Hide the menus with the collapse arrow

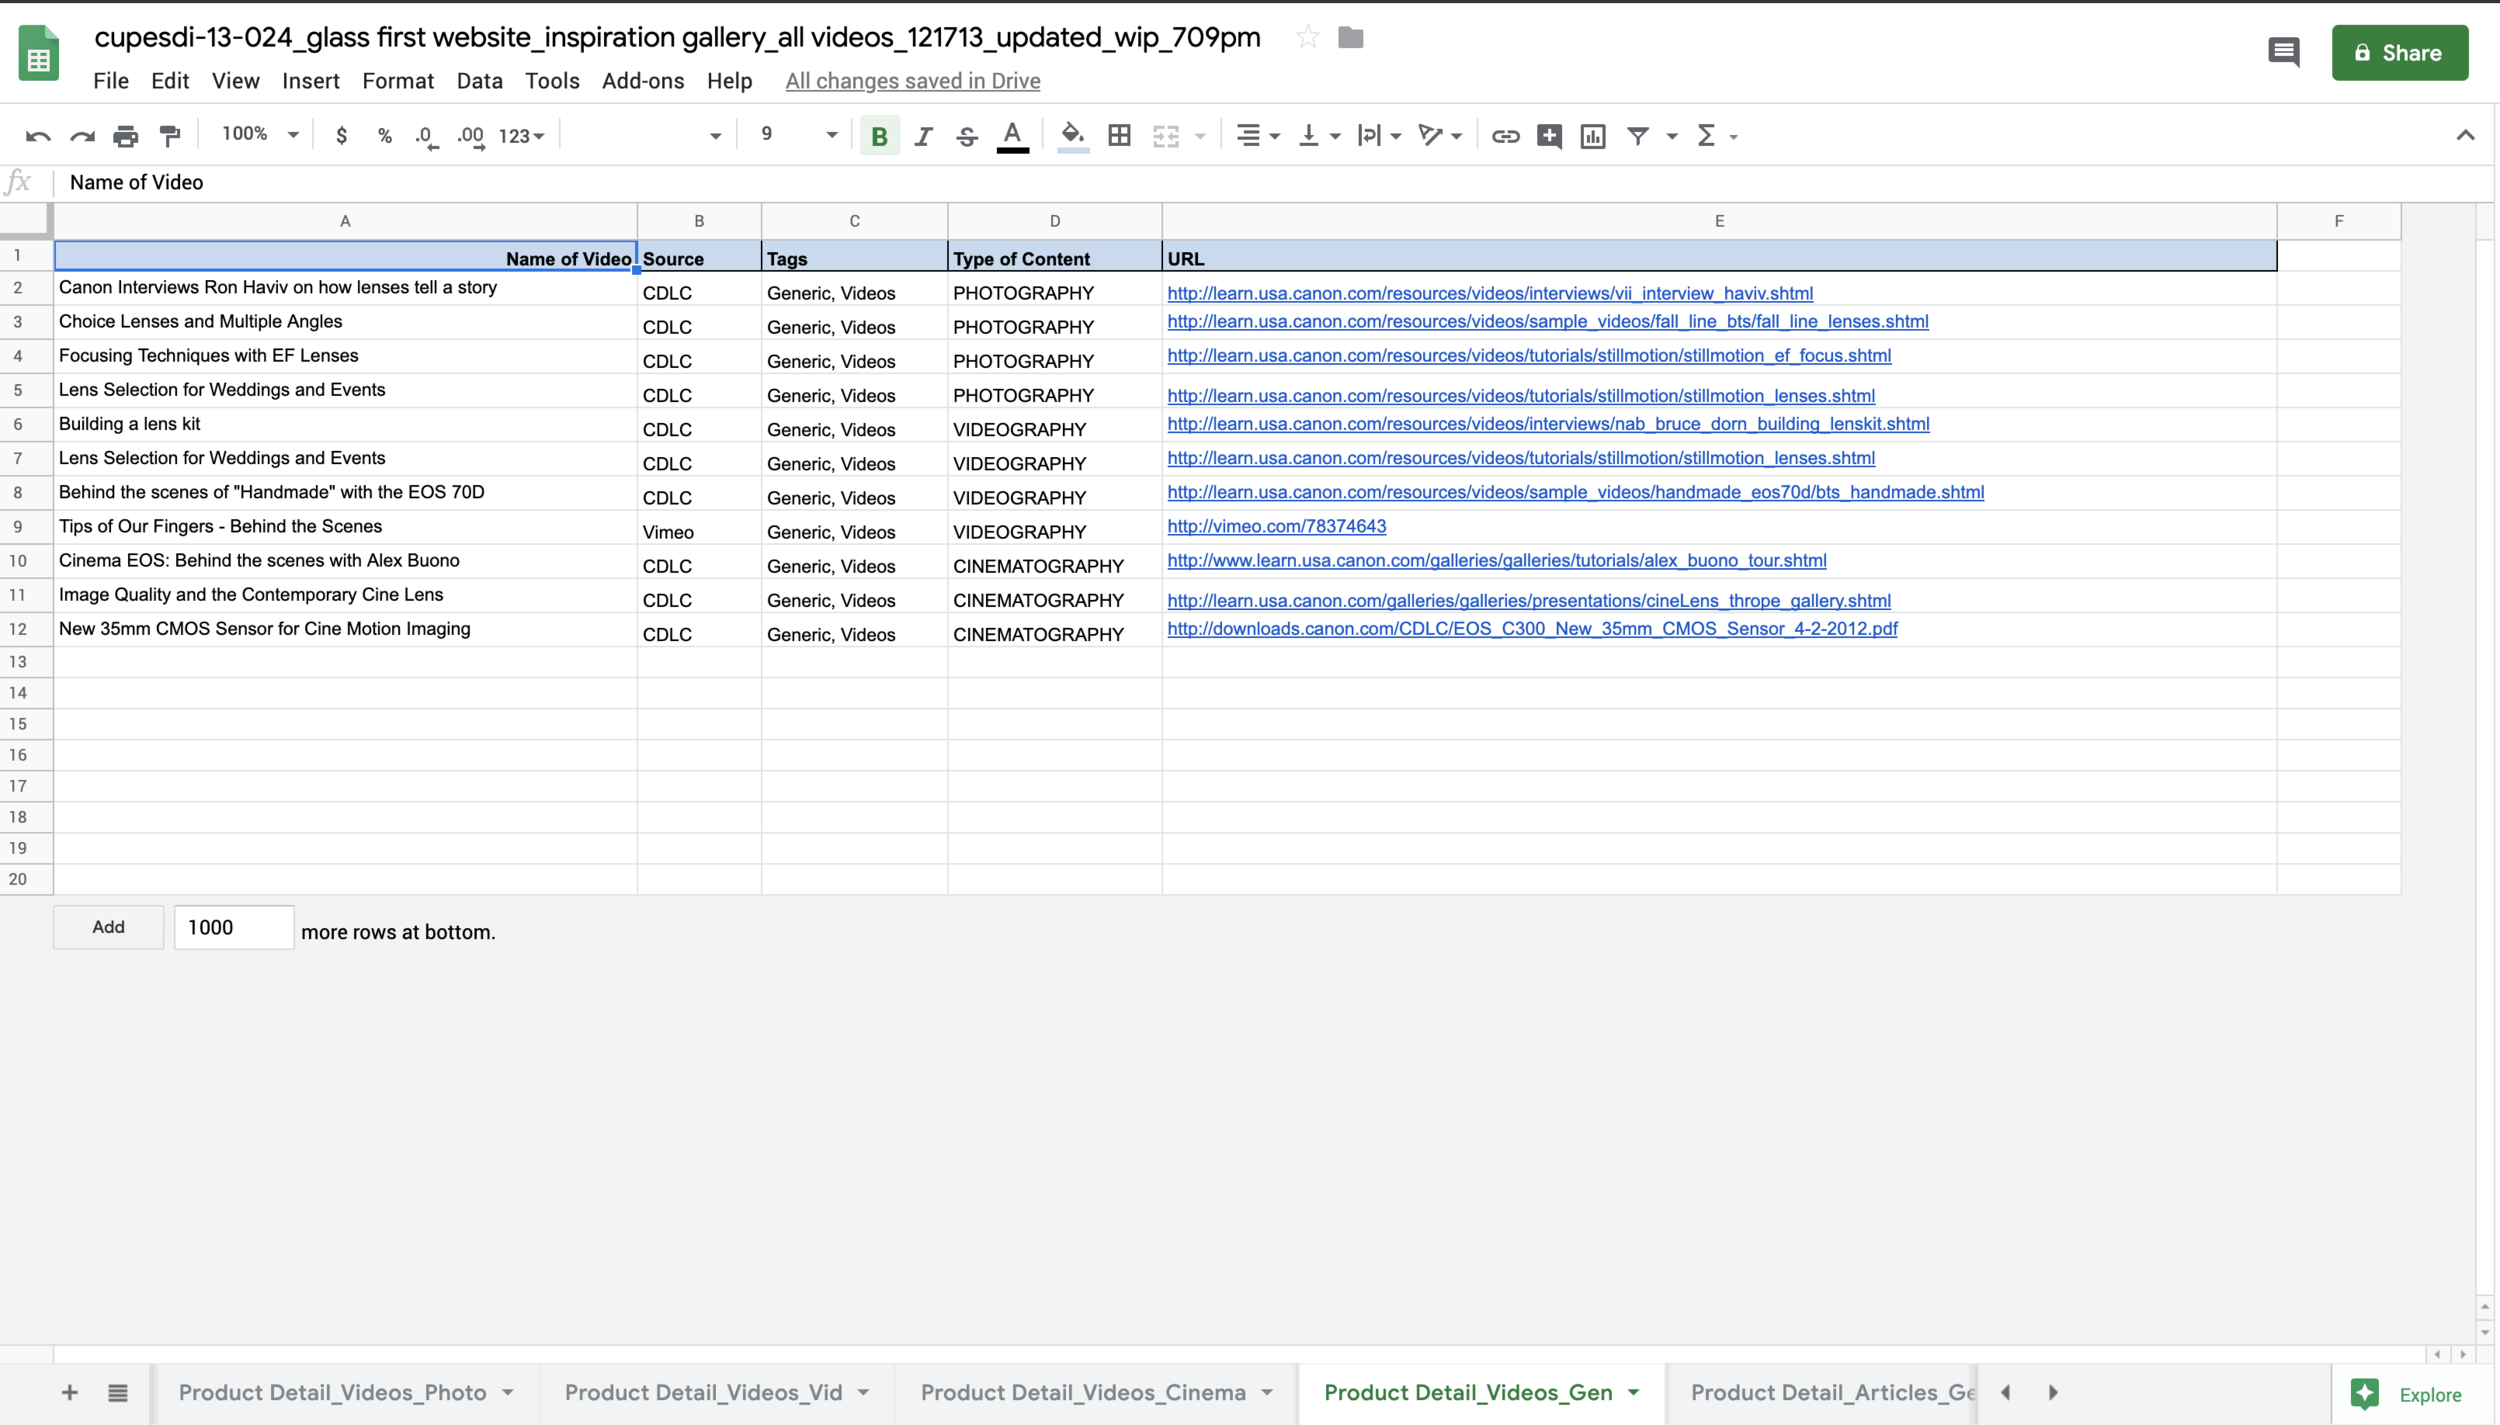click(x=2465, y=135)
